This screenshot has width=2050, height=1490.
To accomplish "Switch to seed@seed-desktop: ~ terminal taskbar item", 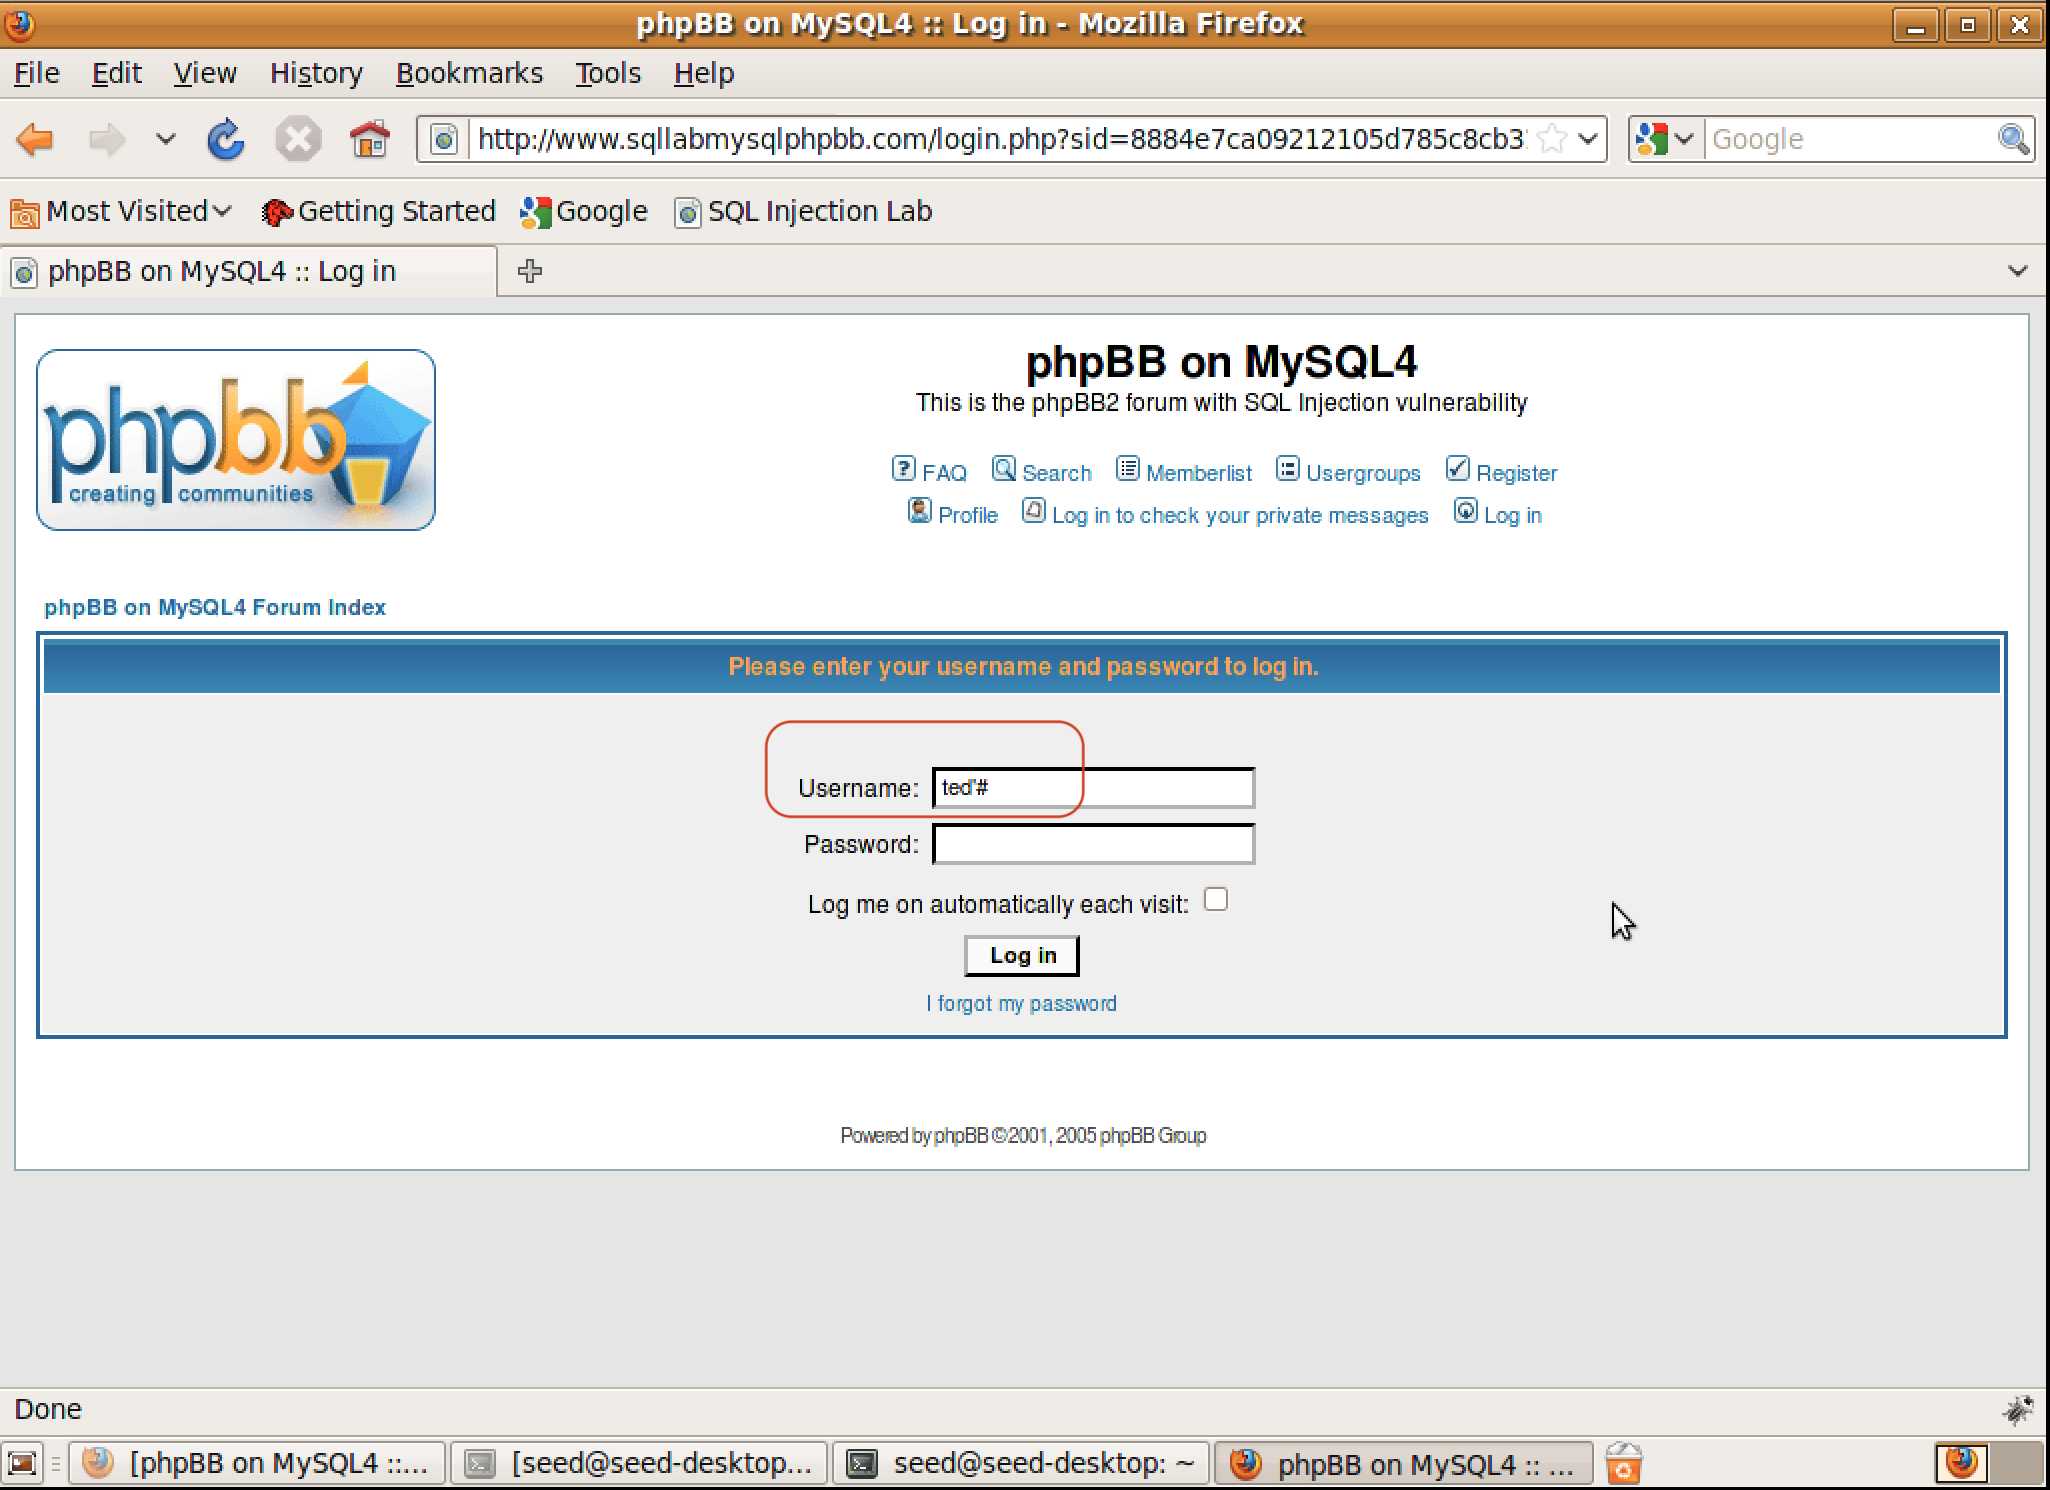I will pyautogui.click(x=1022, y=1464).
